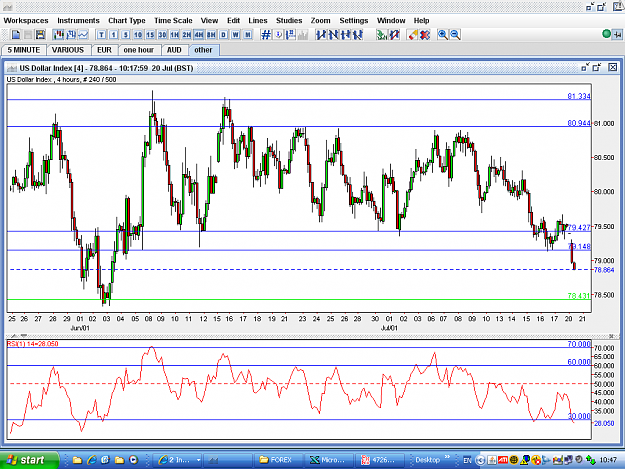625x469 pixels.
Task: Click the fourth line drawing tool icon
Action: 358,35
